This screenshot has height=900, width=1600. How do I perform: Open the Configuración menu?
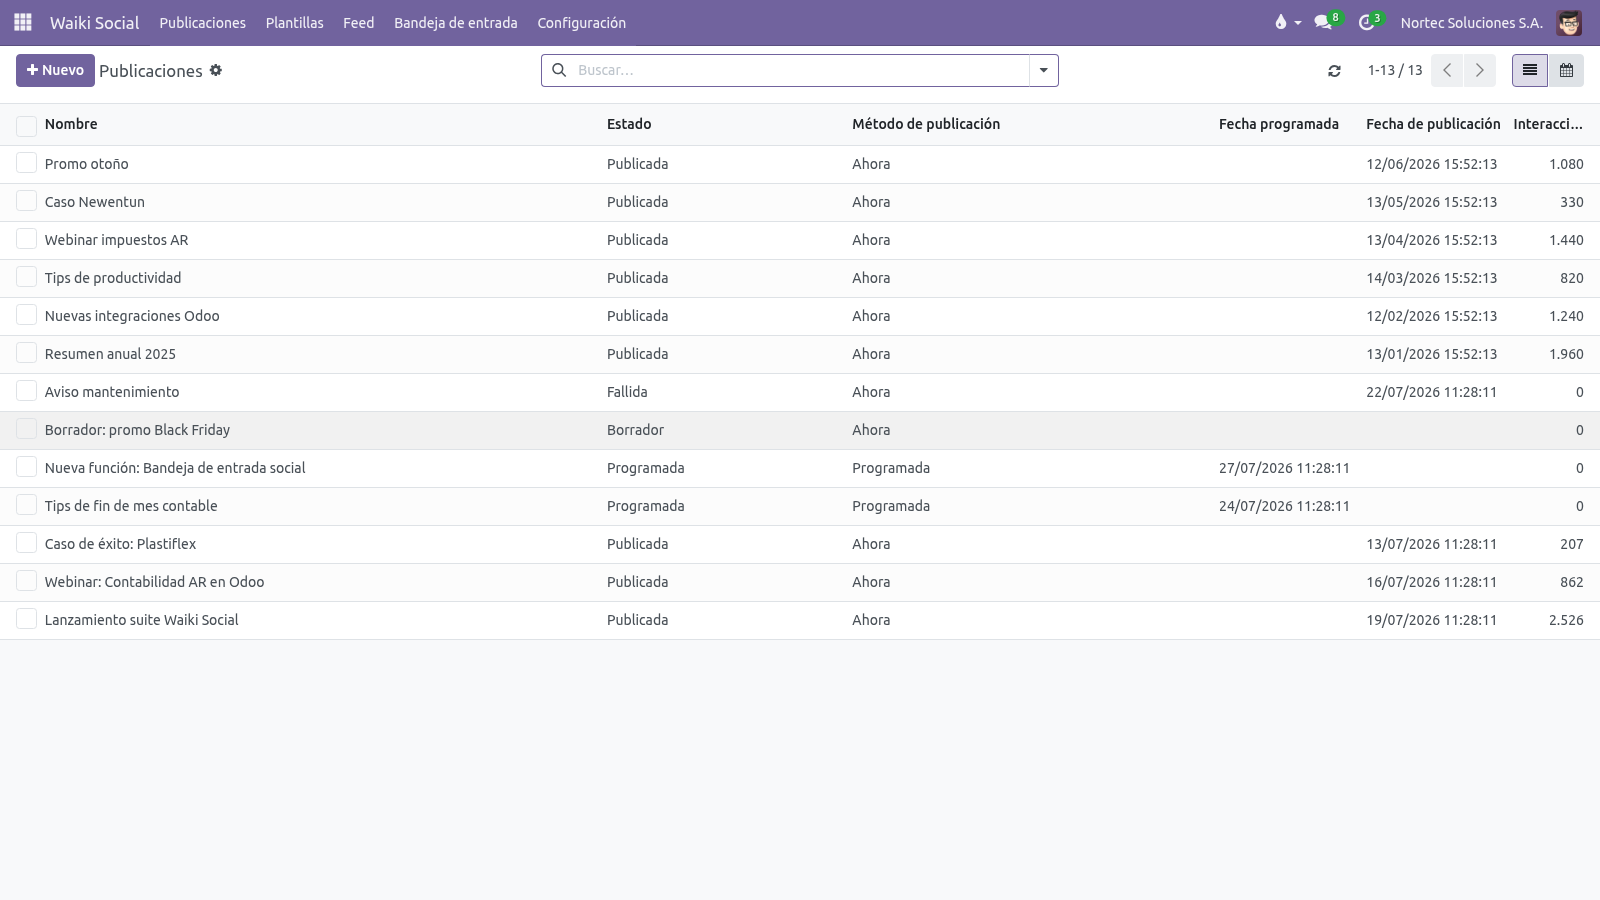pos(581,22)
